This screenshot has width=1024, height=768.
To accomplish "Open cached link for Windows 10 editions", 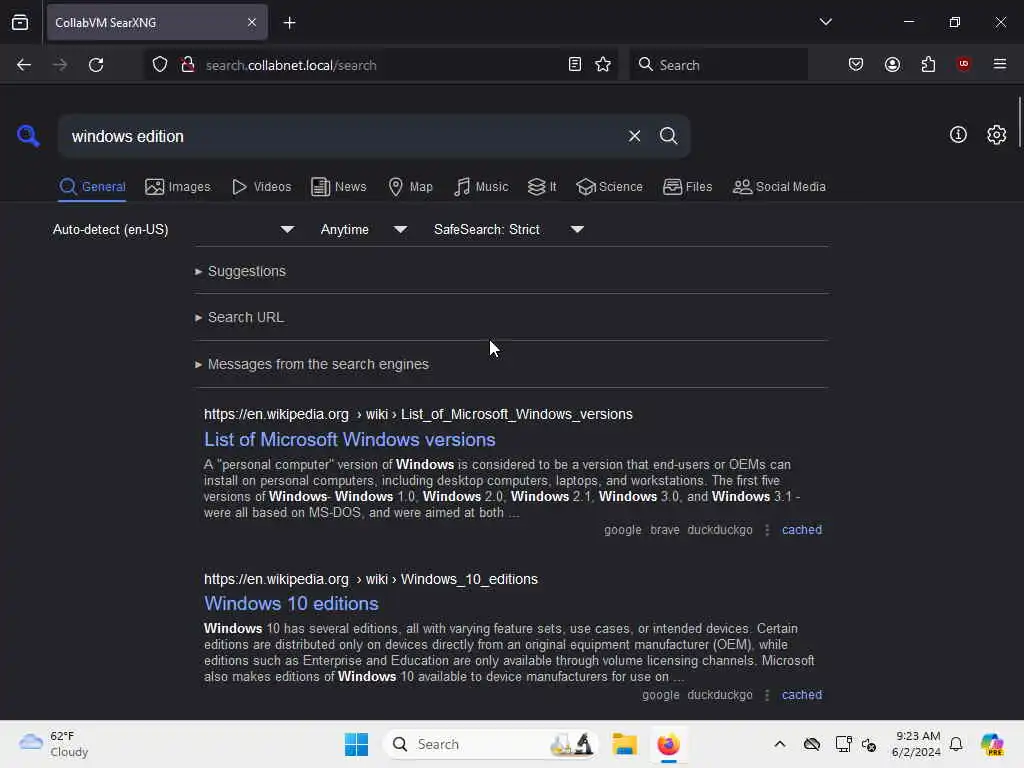I will pyautogui.click(x=802, y=695).
